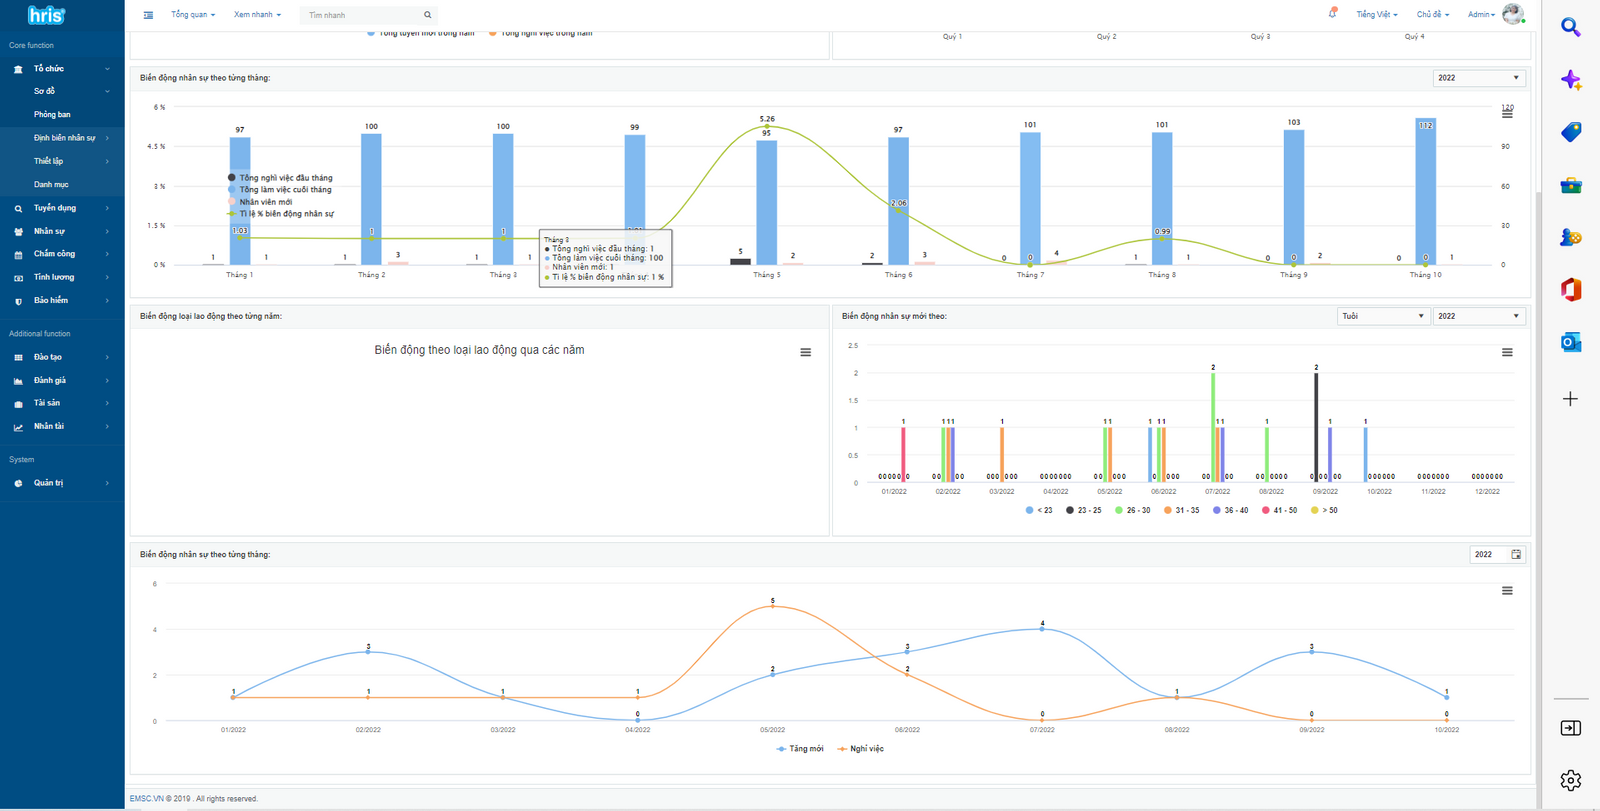This screenshot has height=811, width=1600.
Task: Click the search magnifier in Tìm nhanh box
Action: [428, 15]
